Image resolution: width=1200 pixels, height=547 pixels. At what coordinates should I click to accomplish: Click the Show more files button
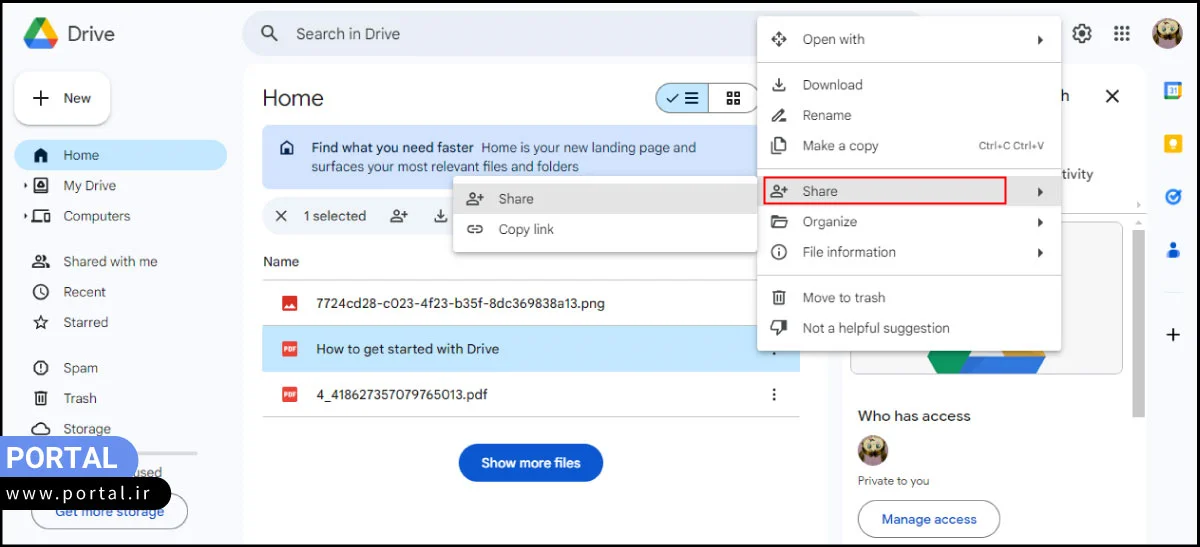click(x=530, y=463)
